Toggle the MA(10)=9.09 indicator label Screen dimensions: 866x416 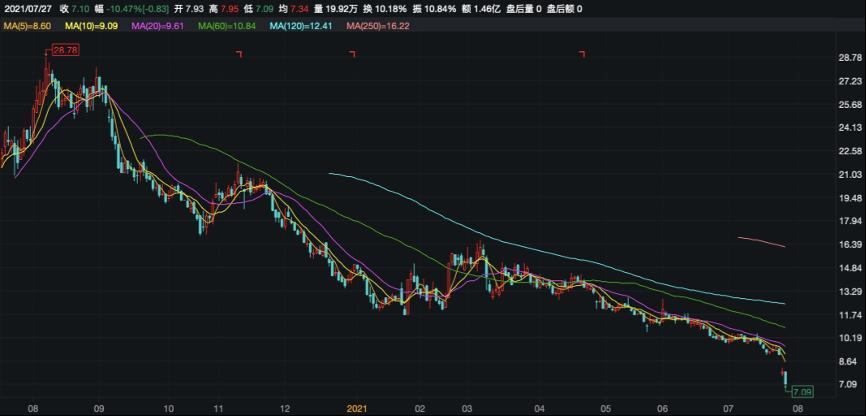tap(97, 24)
